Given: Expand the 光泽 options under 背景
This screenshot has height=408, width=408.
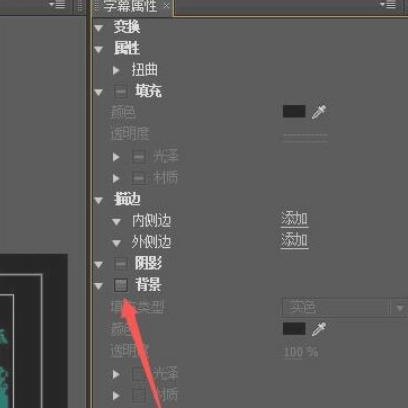Looking at the screenshot, I should coord(116,374).
